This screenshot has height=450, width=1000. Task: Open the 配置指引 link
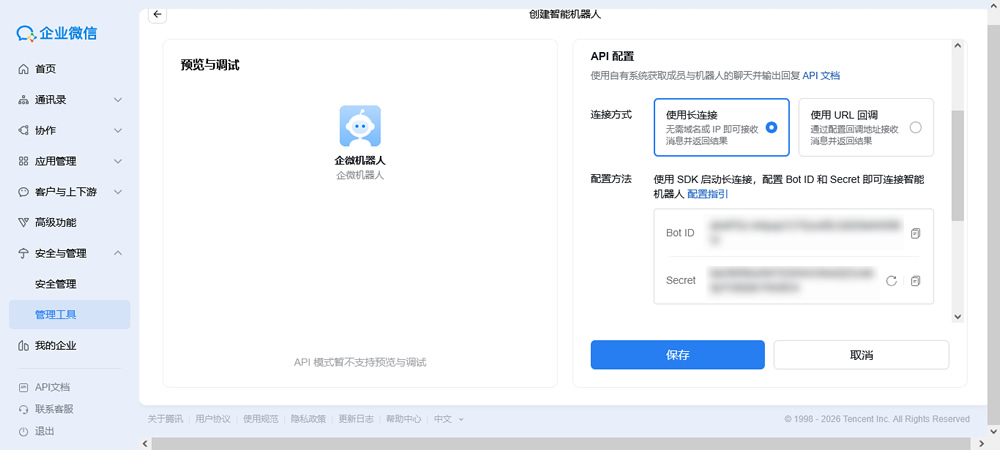[x=707, y=194]
